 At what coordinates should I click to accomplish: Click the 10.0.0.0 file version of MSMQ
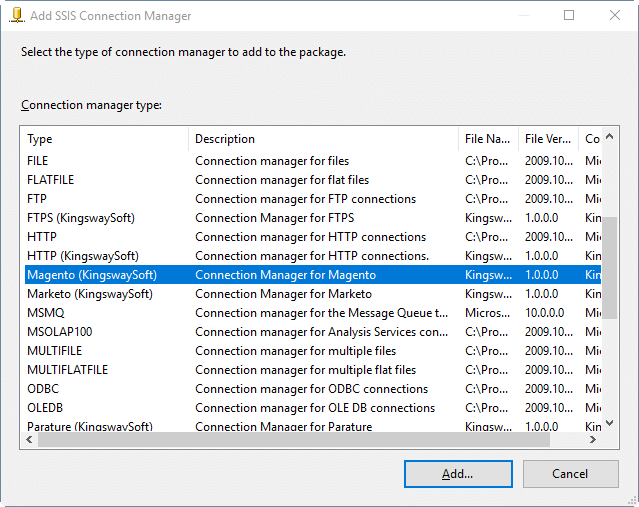[x=544, y=313]
